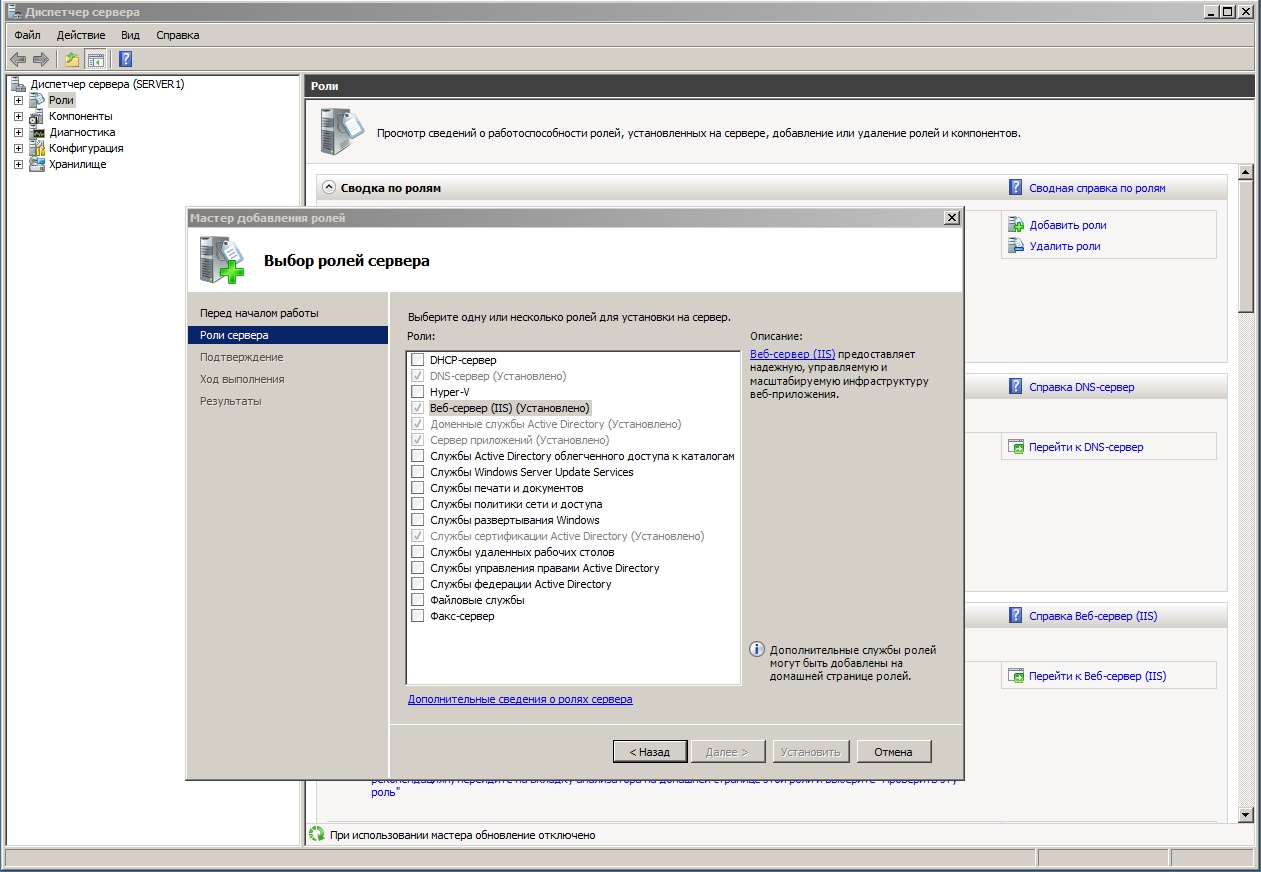Expand the Диагностика tree node
The height and width of the screenshot is (872, 1261).
coord(18,132)
